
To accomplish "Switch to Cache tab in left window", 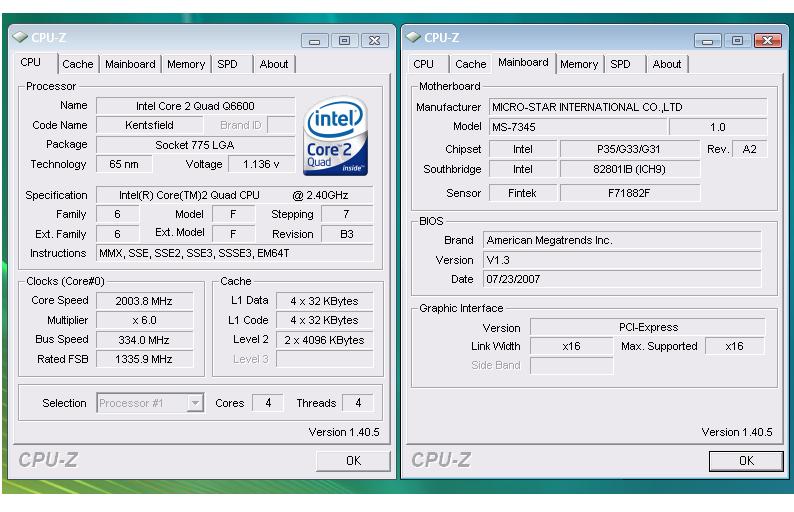I will pyautogui.click(x=77, y=64).
